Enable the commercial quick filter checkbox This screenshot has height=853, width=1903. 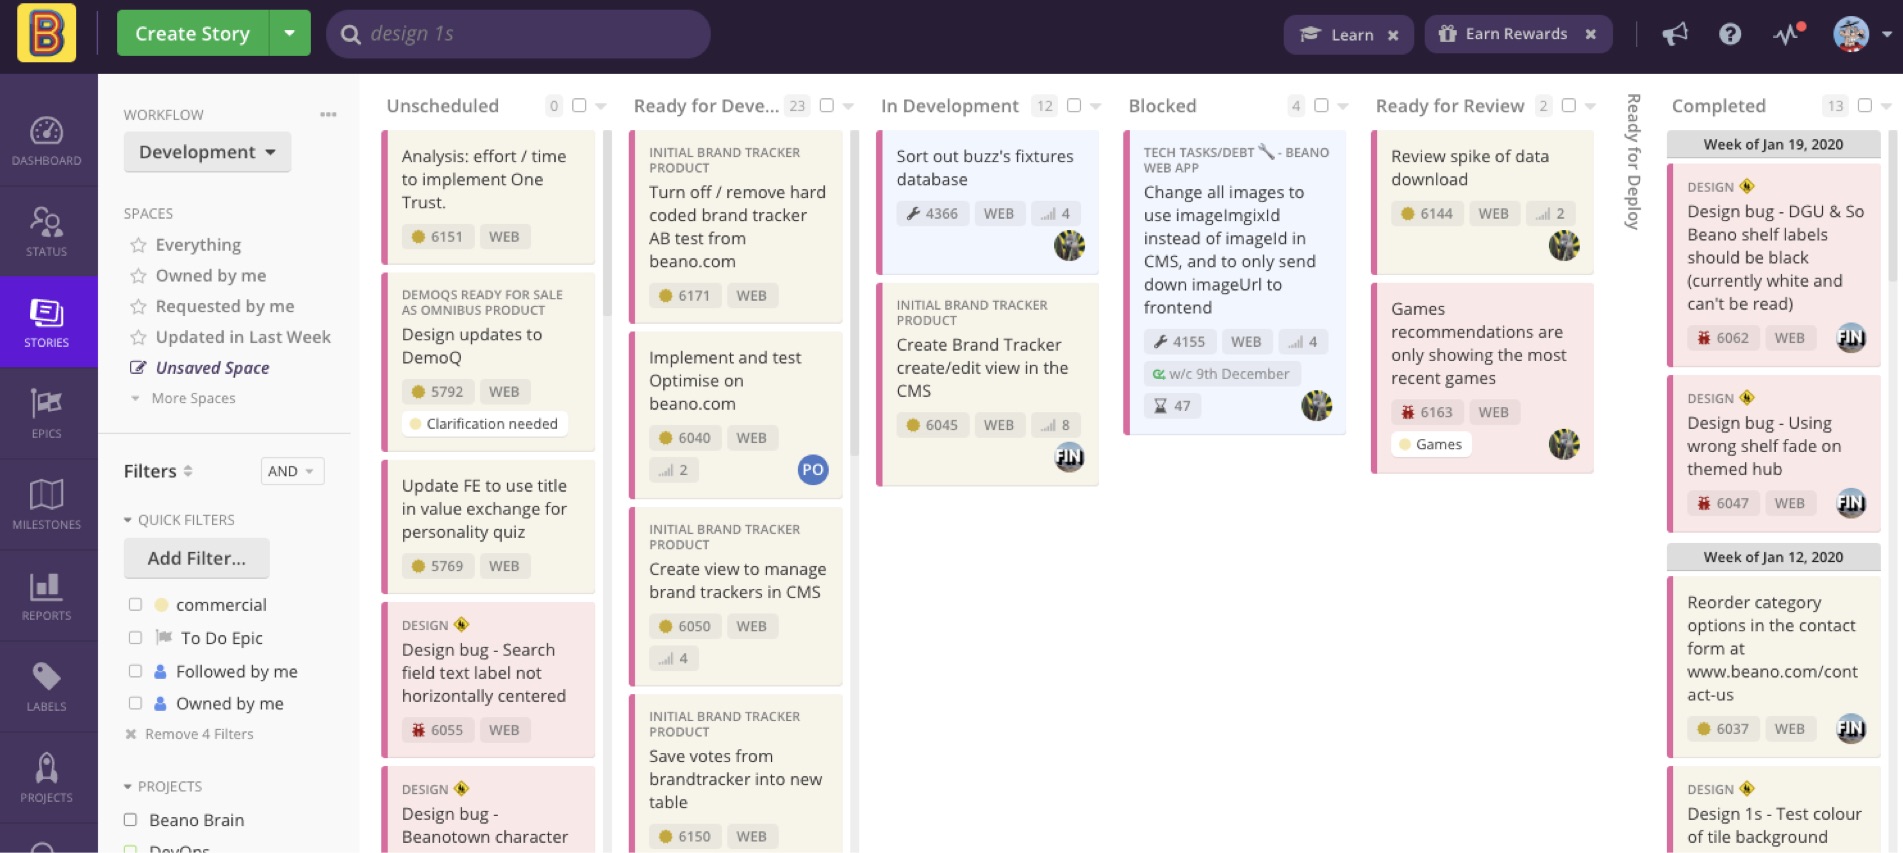[x=135, y=605]
